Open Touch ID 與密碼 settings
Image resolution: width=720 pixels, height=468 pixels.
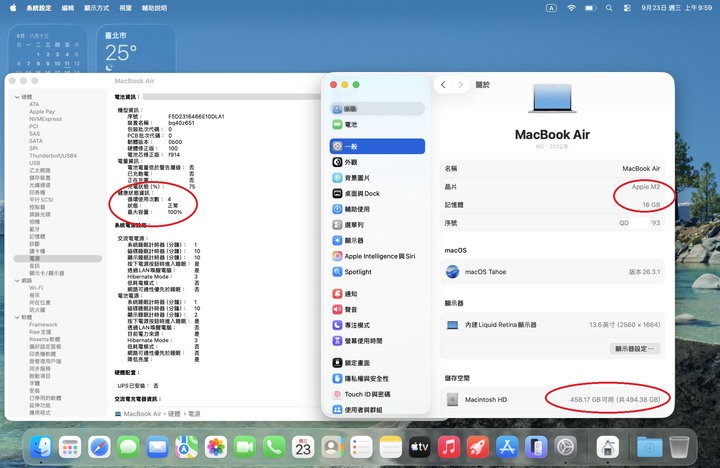click(x=377, y=394)
